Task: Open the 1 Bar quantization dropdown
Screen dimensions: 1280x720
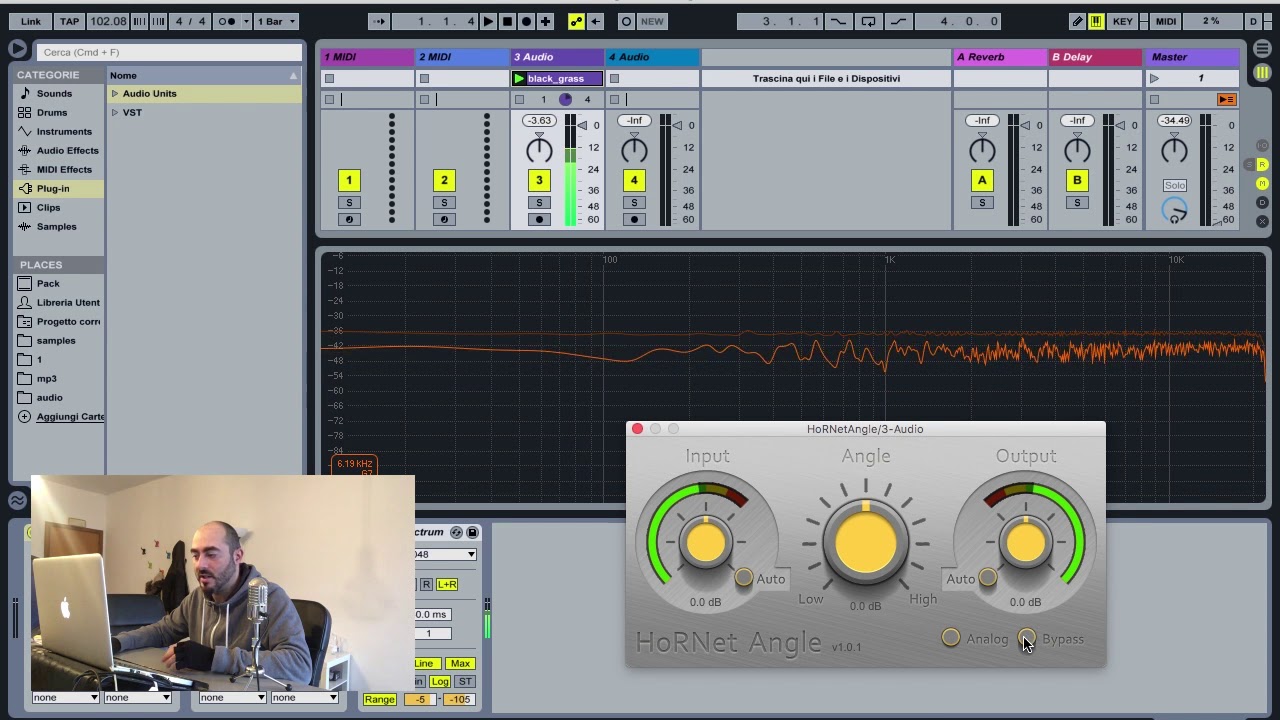Action: click(278, 21)
